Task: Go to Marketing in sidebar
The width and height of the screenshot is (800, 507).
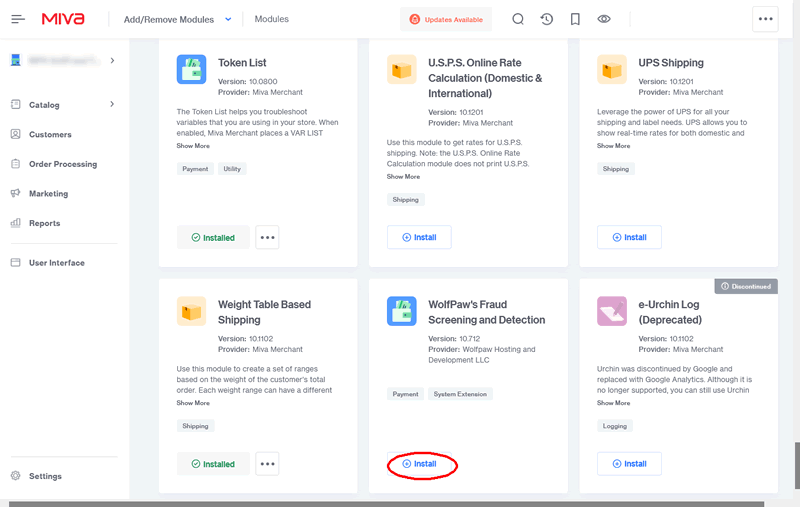Action: [48, 193]
